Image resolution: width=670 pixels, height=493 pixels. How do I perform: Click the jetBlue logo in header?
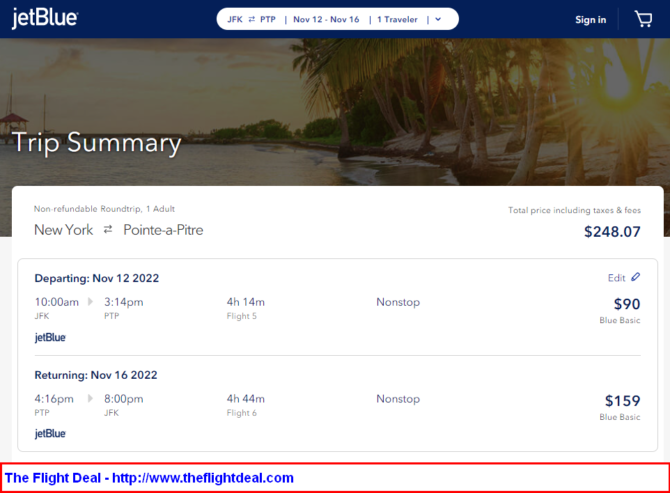pyautogui.click(x=45, y=18)
